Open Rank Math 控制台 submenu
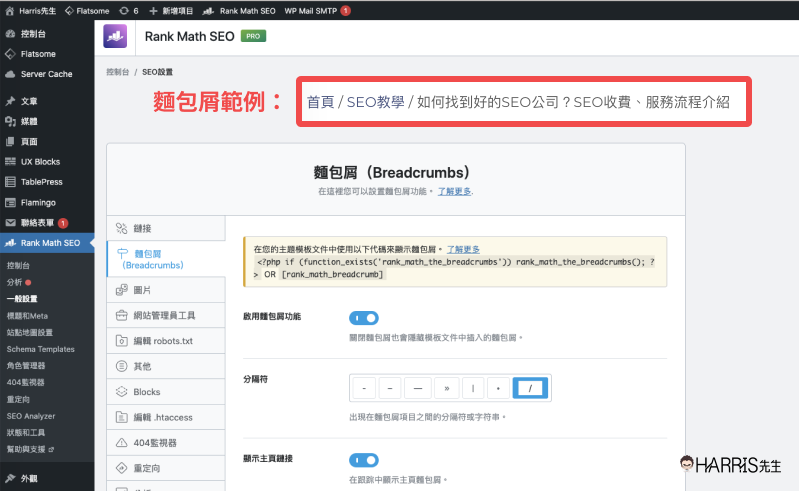 (18, 265)
